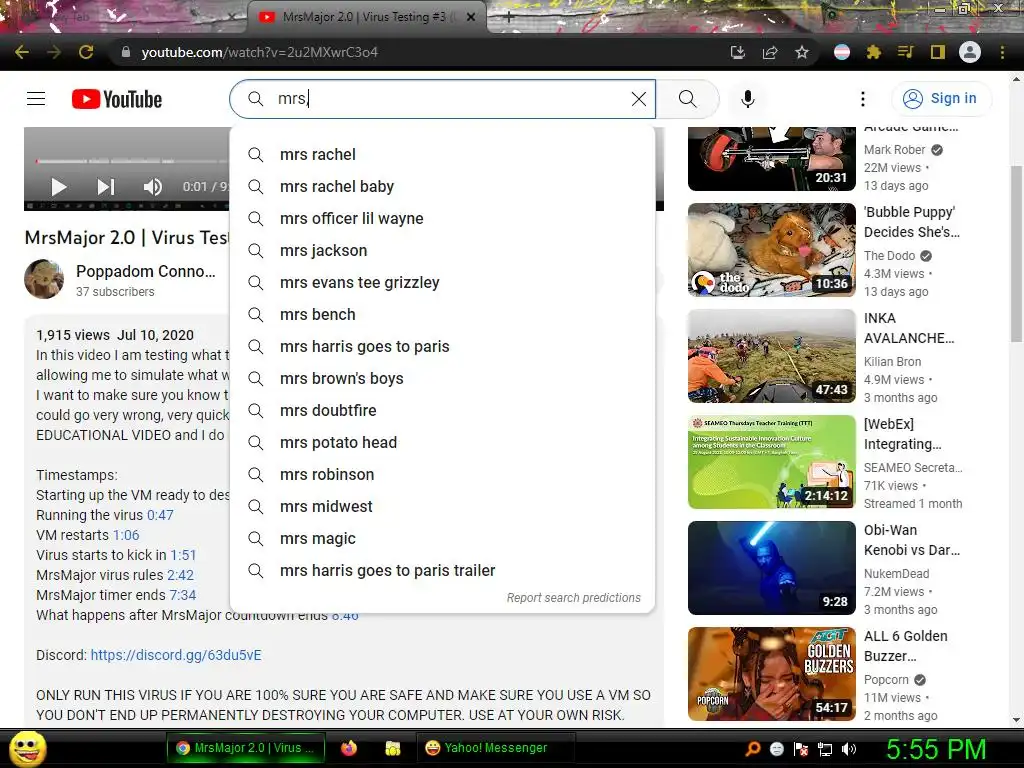Choose 'mrs doubtfire' suggestion

442,410
